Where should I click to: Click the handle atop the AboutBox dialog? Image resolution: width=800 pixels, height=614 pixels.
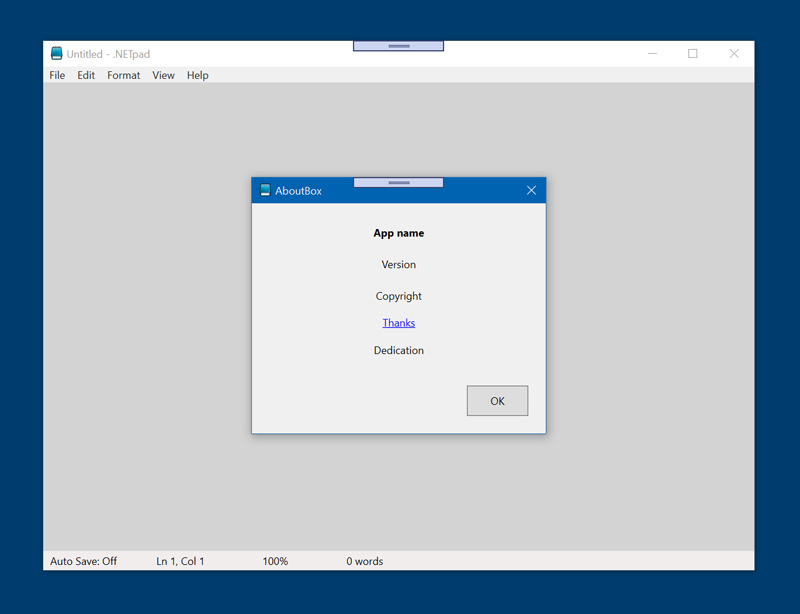click(398, 183)
